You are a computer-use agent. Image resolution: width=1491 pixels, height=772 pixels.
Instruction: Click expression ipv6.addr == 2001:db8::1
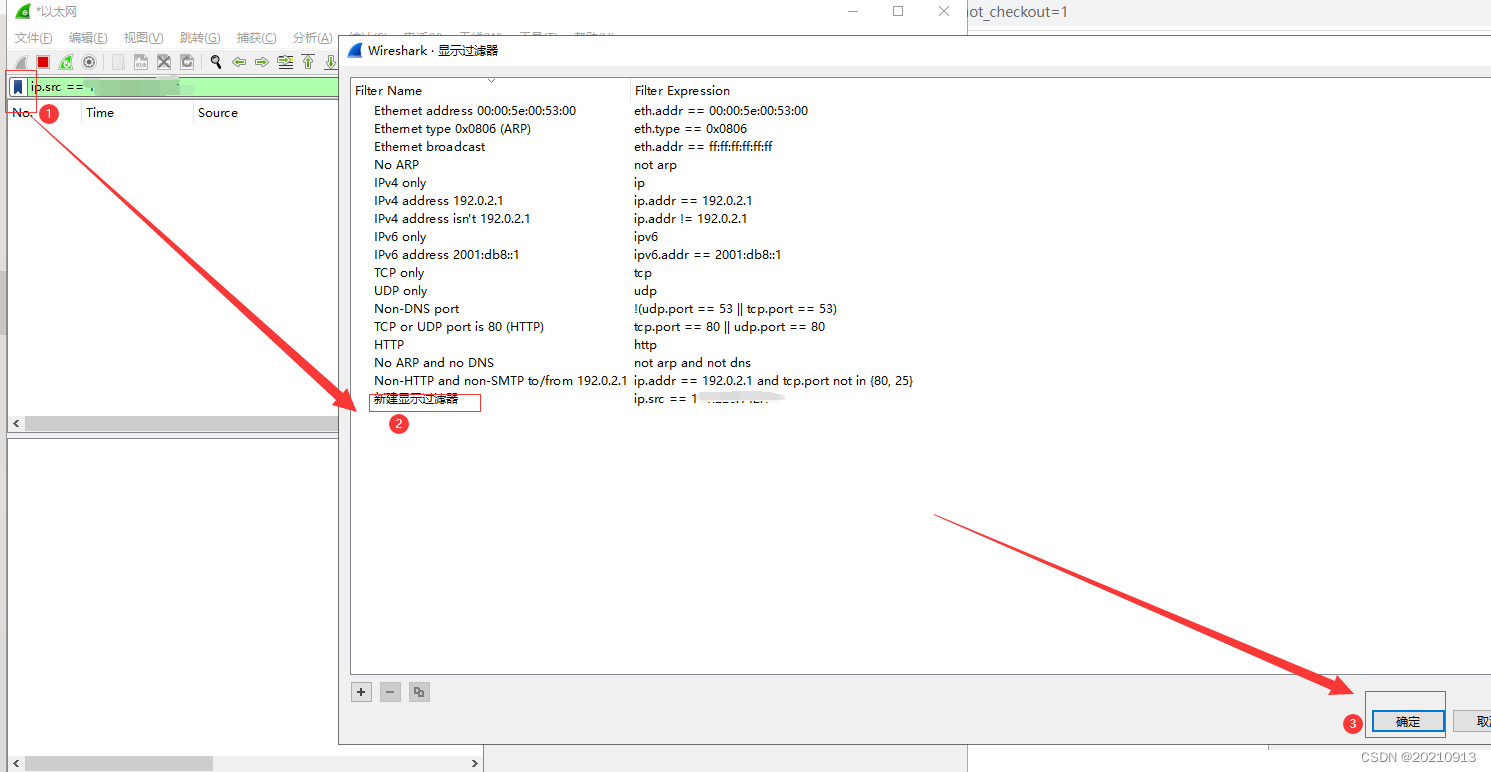tap(708, 255)
